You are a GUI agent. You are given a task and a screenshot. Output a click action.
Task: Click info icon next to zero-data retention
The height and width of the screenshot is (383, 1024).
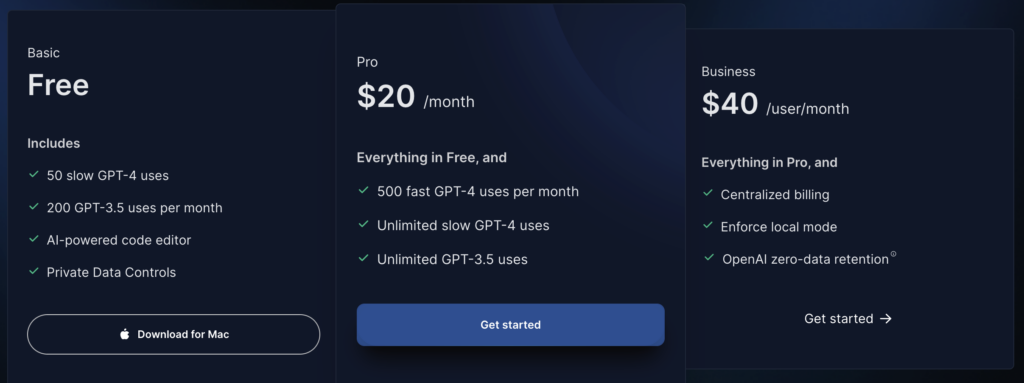point(893,254)
